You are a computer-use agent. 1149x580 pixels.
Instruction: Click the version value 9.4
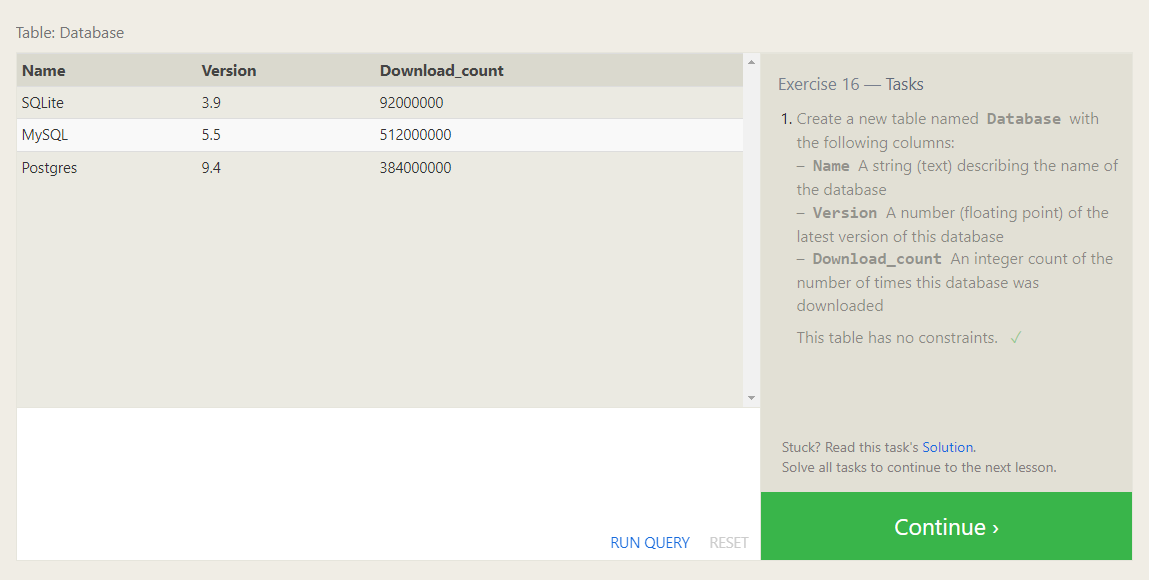click(211, 168)
